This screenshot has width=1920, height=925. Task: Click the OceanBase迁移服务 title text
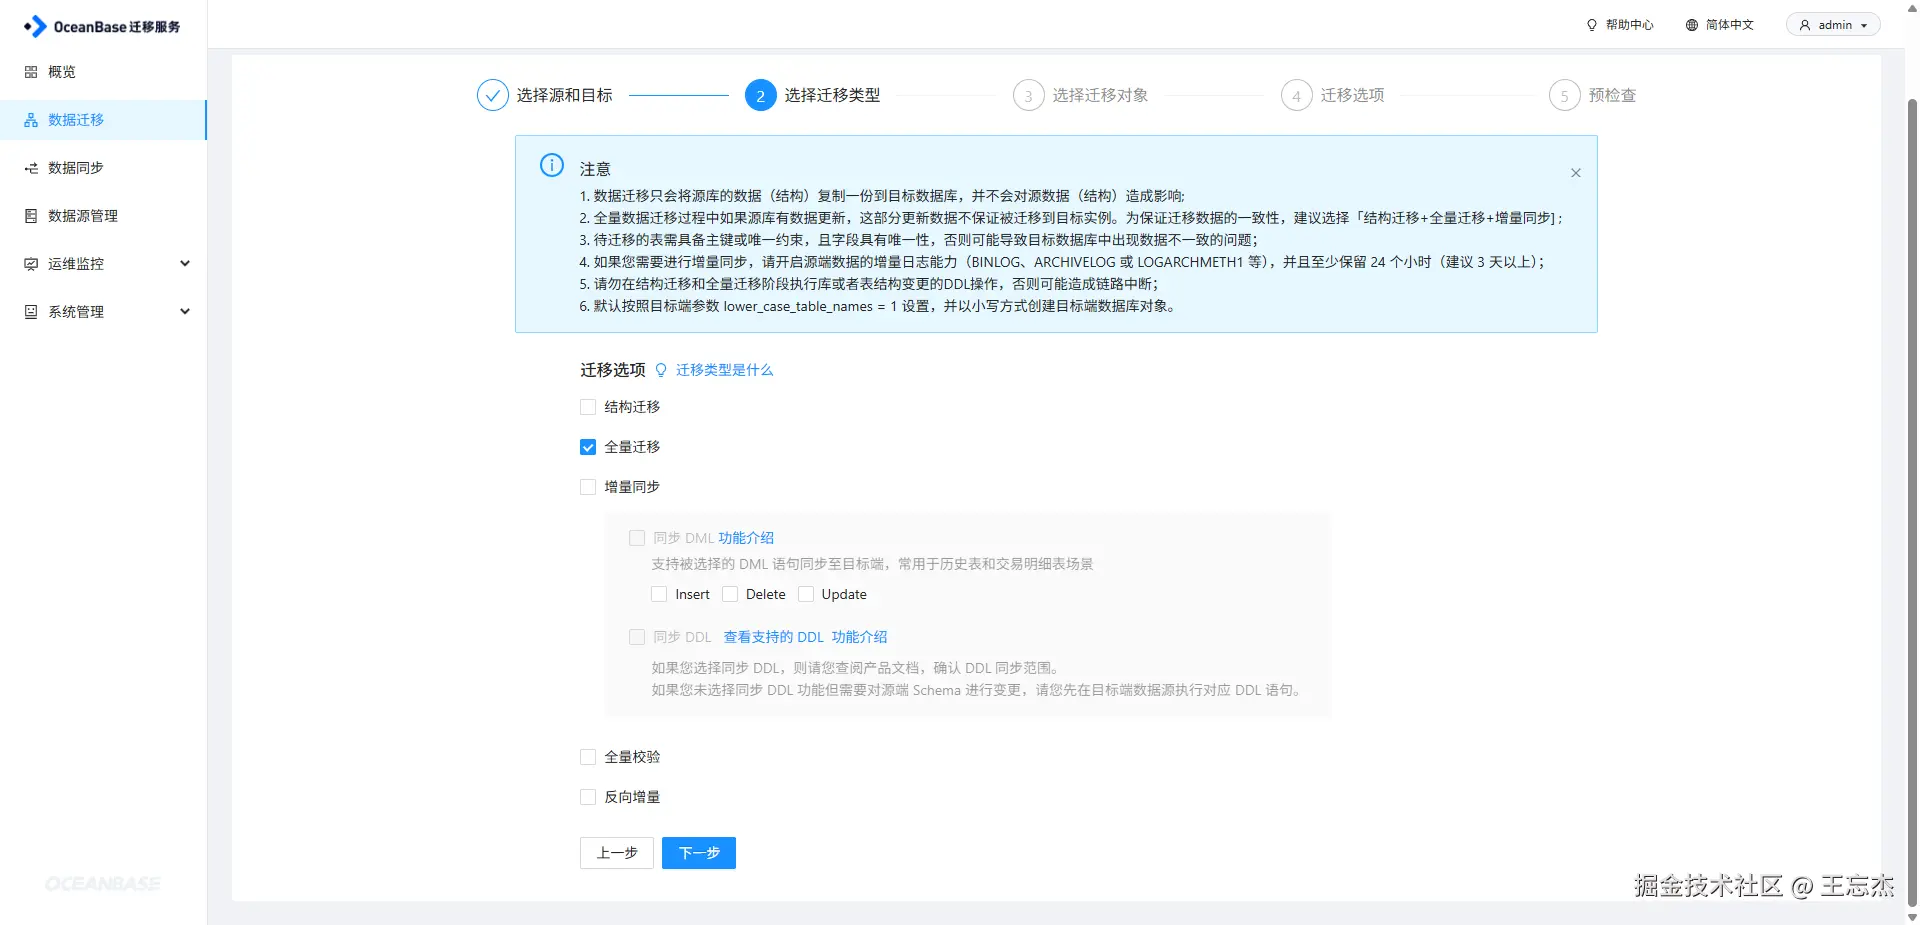[117, 27]
